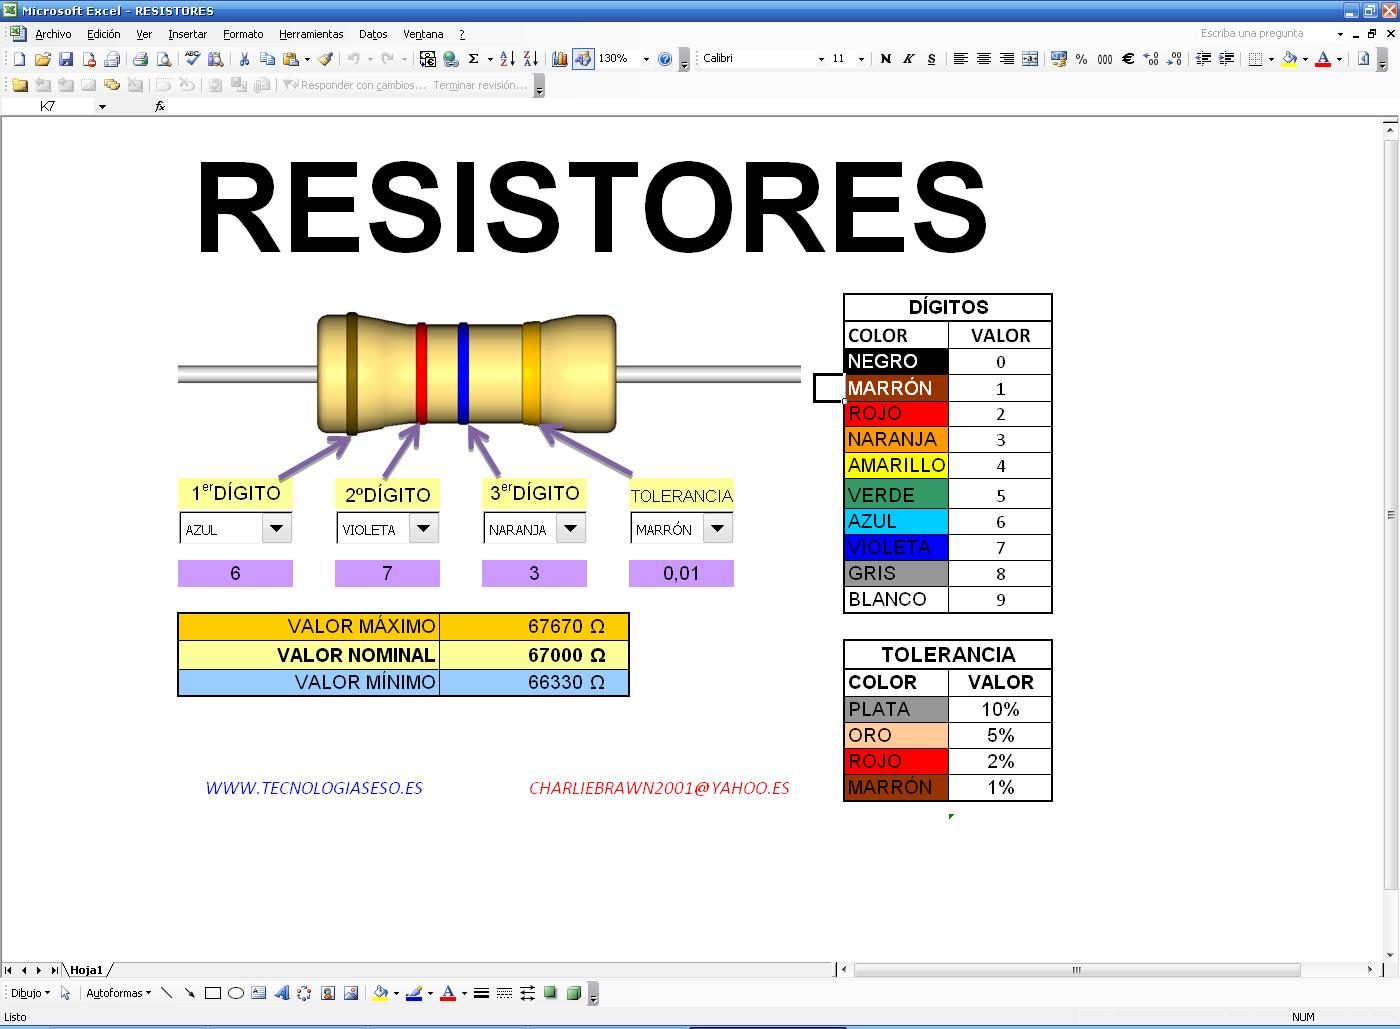Select the WordArt icon in the drawing toolbar
1400x1029 pixels.
284,992
